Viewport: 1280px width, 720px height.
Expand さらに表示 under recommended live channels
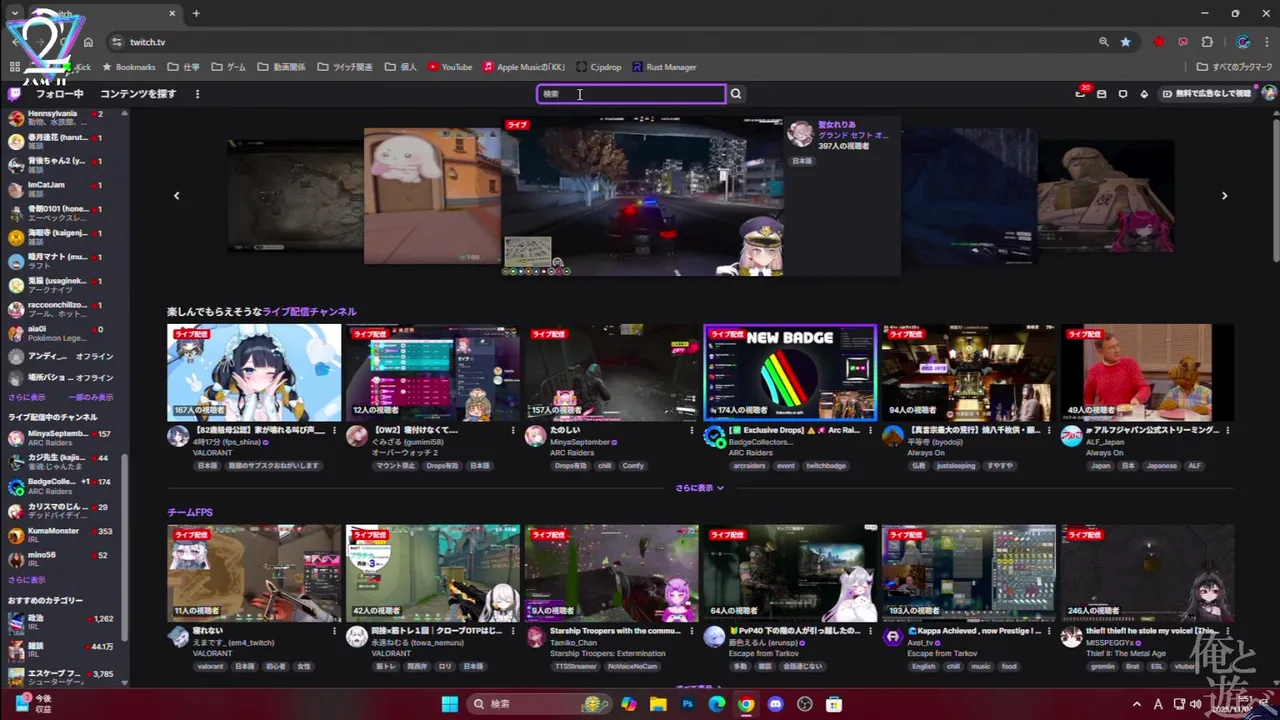tap(699, 488)
